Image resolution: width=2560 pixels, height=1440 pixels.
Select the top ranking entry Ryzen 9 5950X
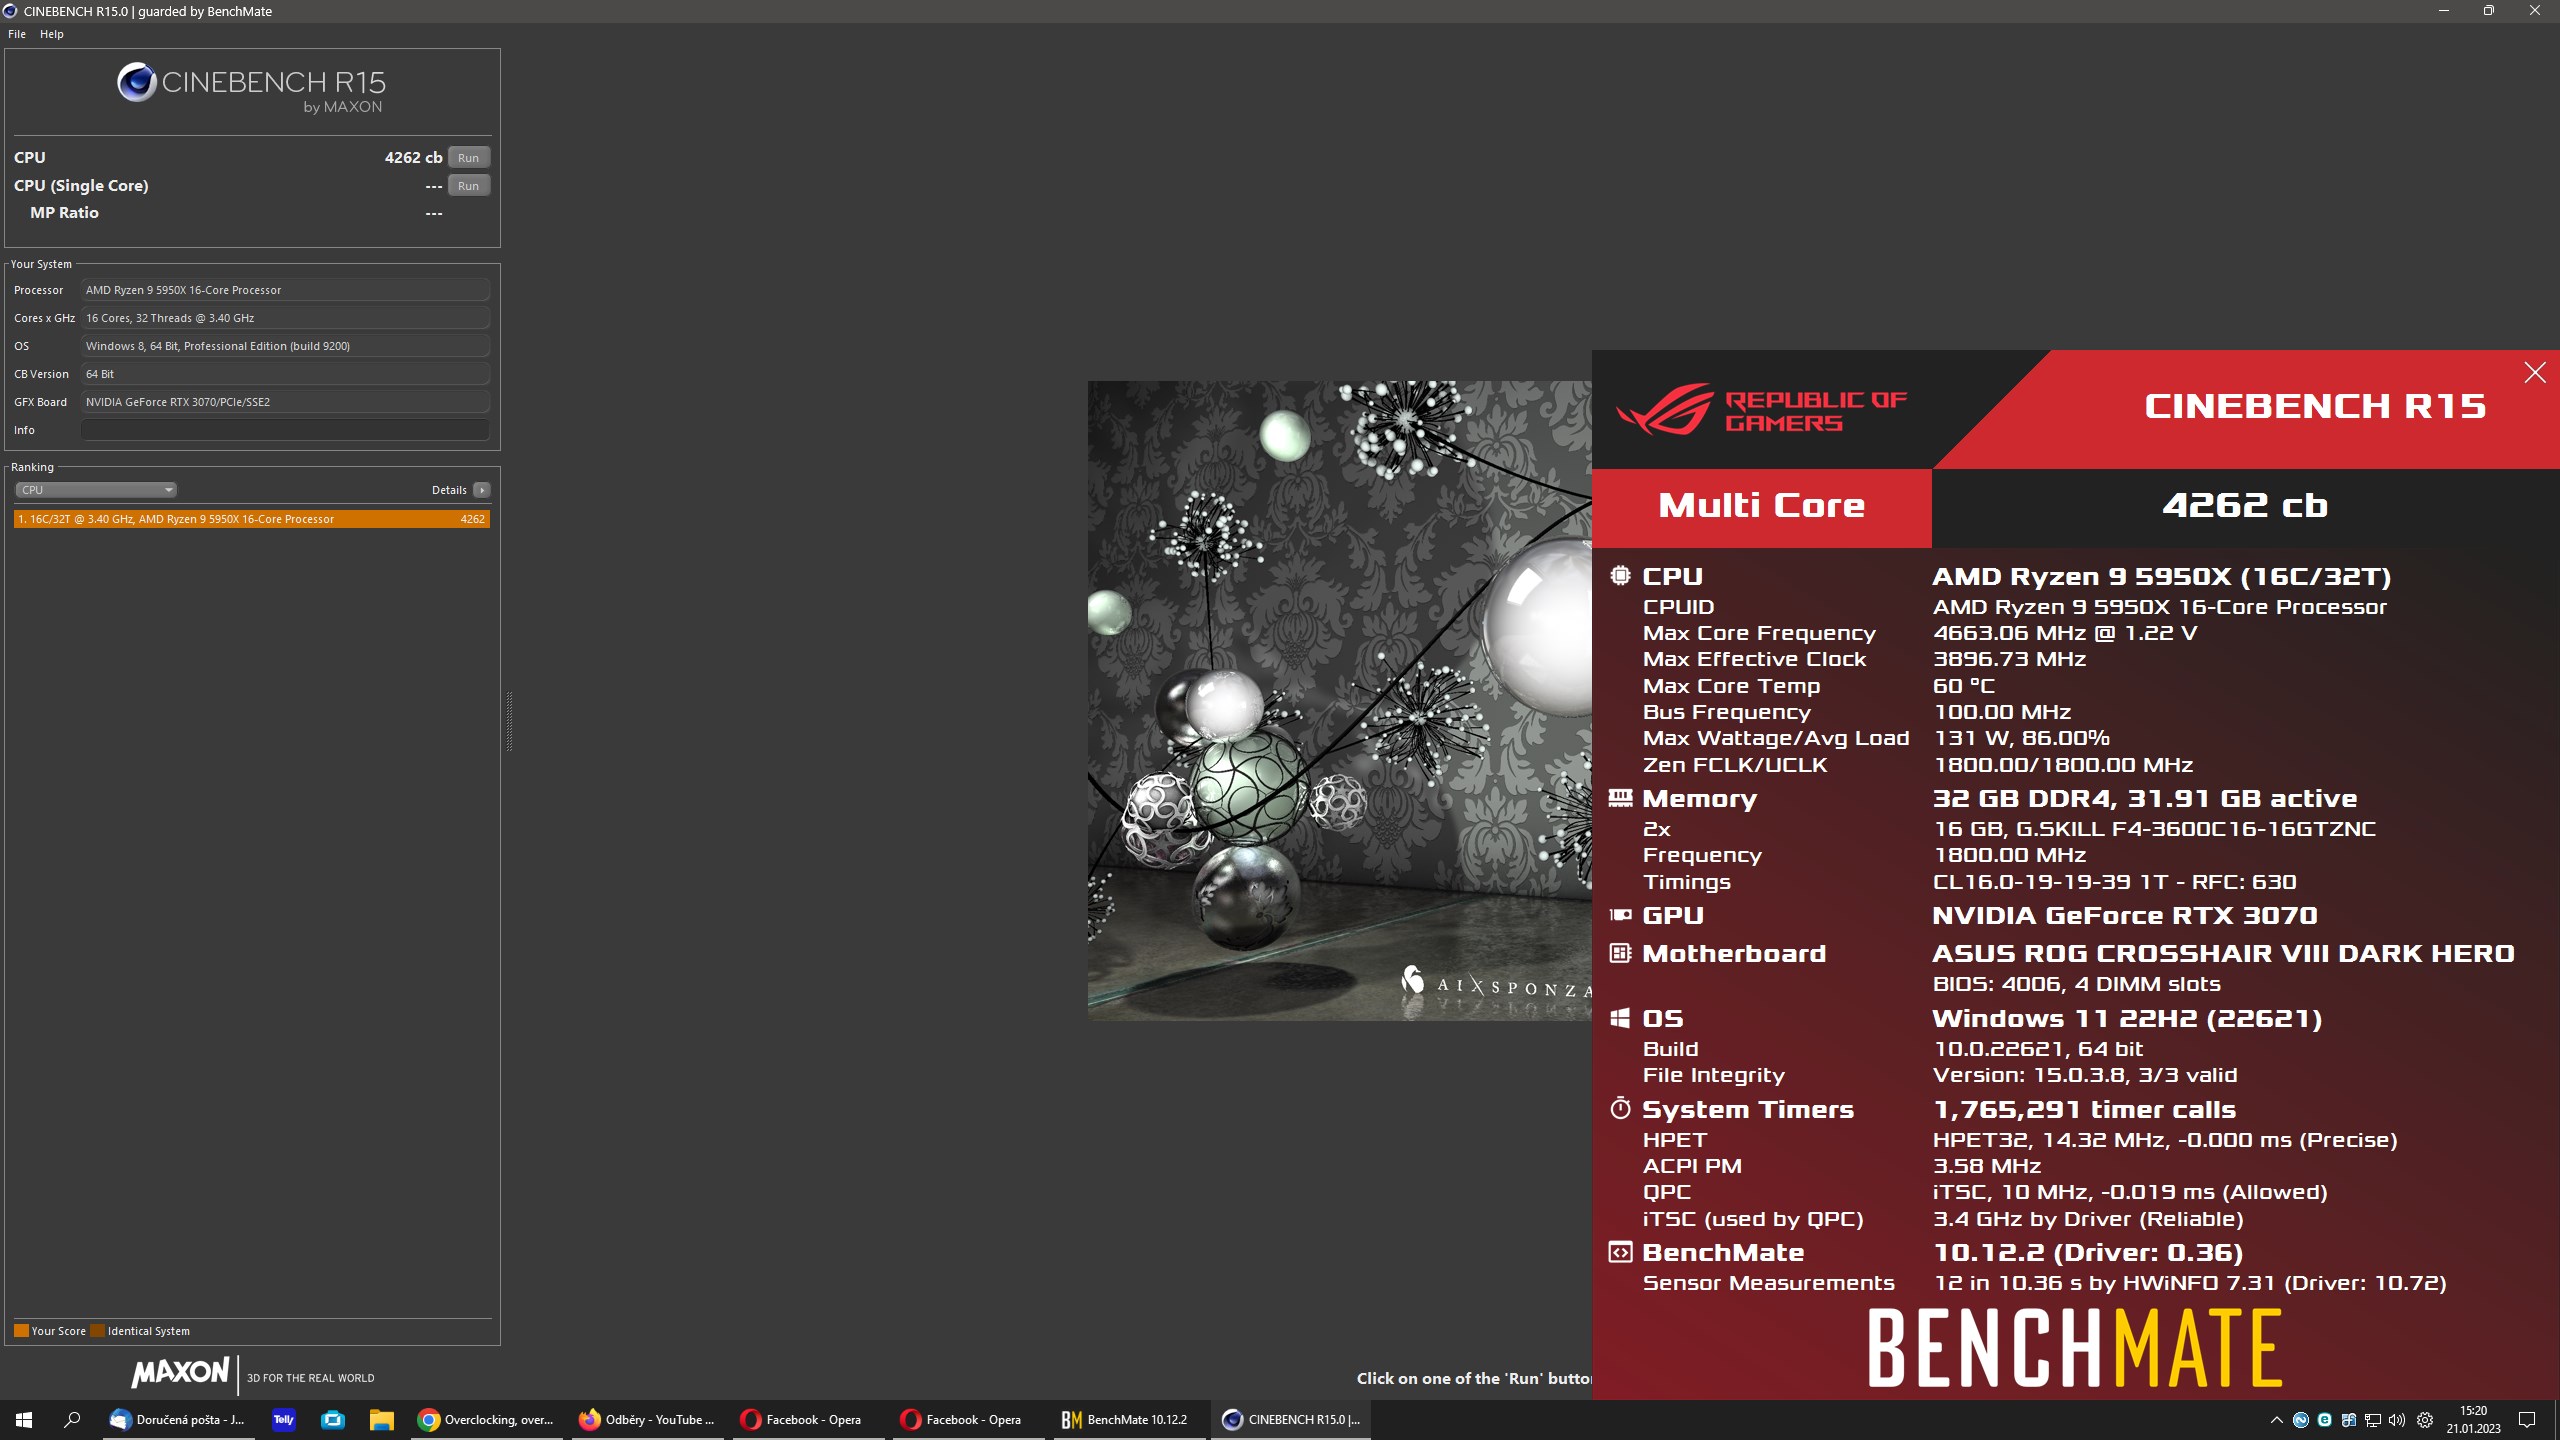point(252,519)
